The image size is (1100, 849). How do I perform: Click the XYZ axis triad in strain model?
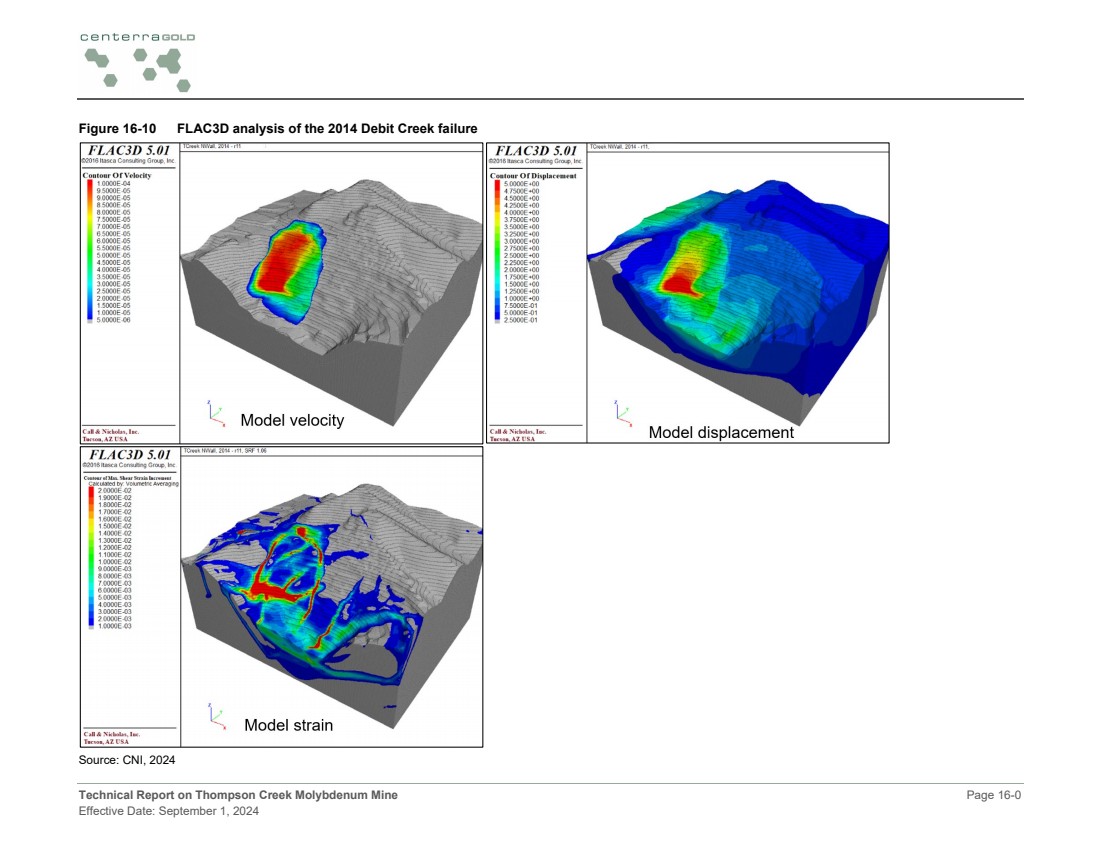(209, 714)
